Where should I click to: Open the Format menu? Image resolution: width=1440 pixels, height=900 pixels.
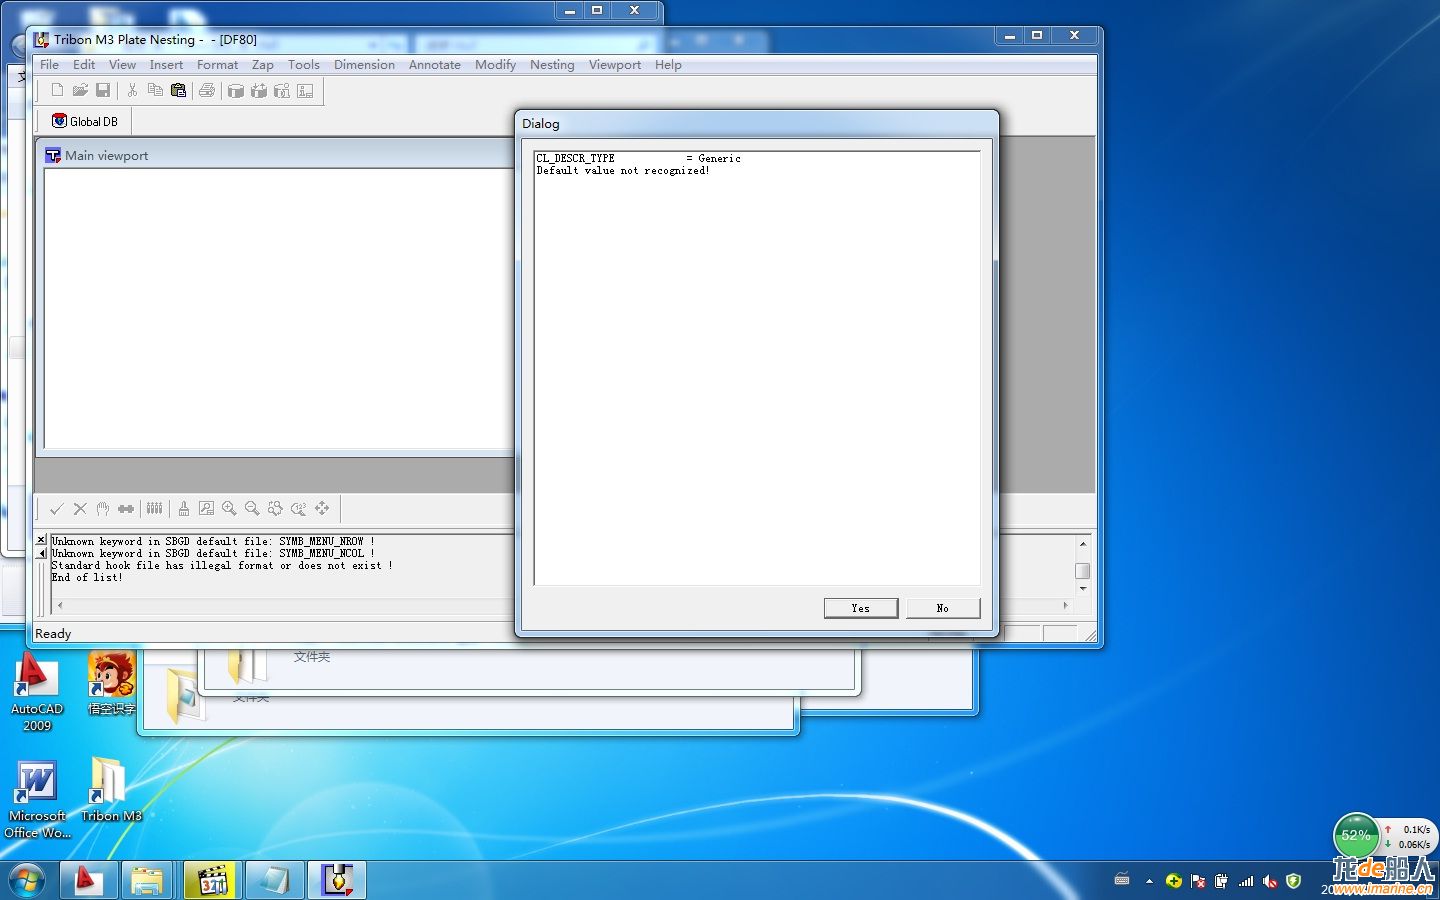pos(217,65)
